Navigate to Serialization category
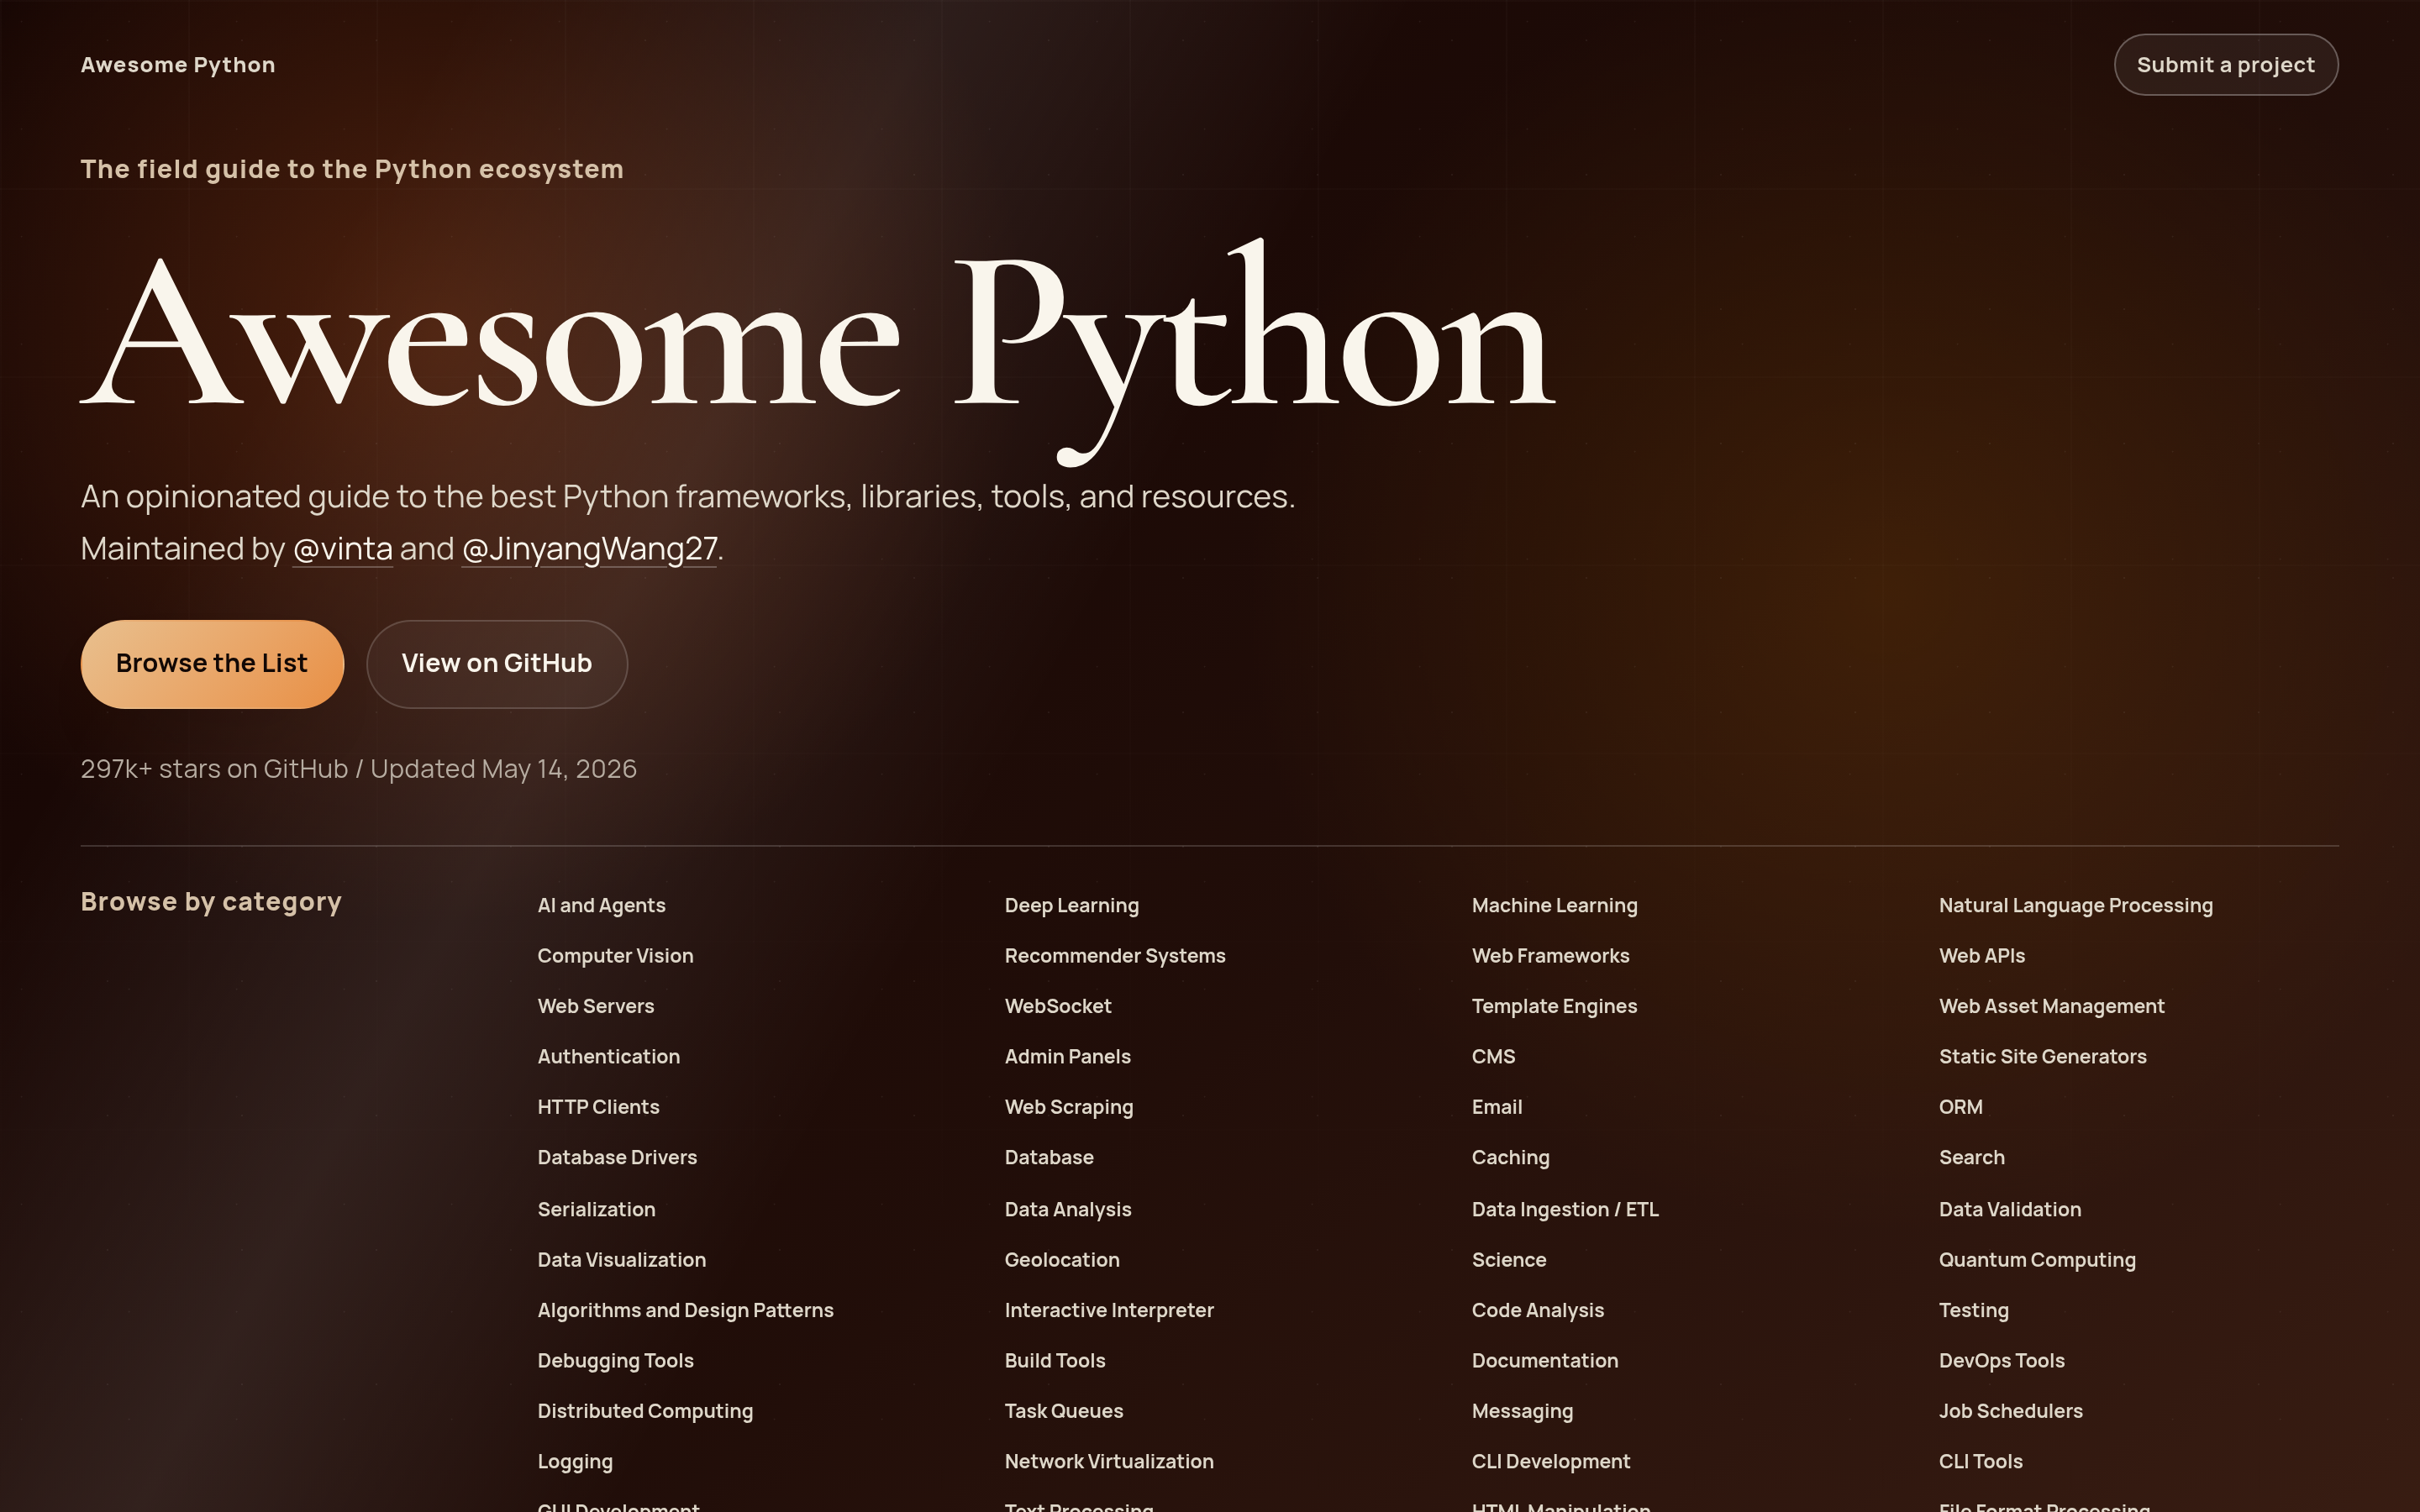Viewport: 2420px width, 1512px height. 596,1210
